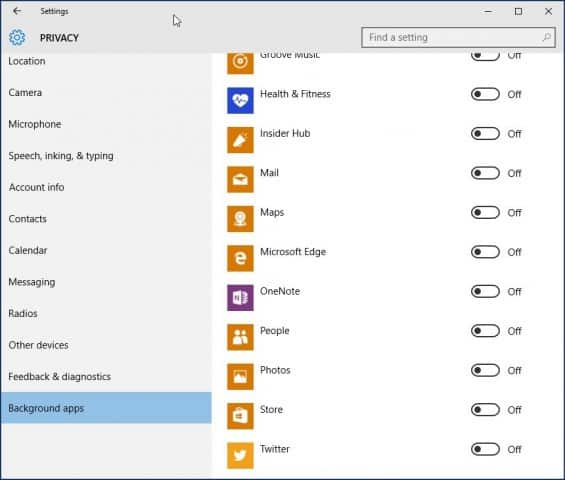This screenshot has width=565, height=480.
Task: Click the People app icon
Action: (240, 337)
